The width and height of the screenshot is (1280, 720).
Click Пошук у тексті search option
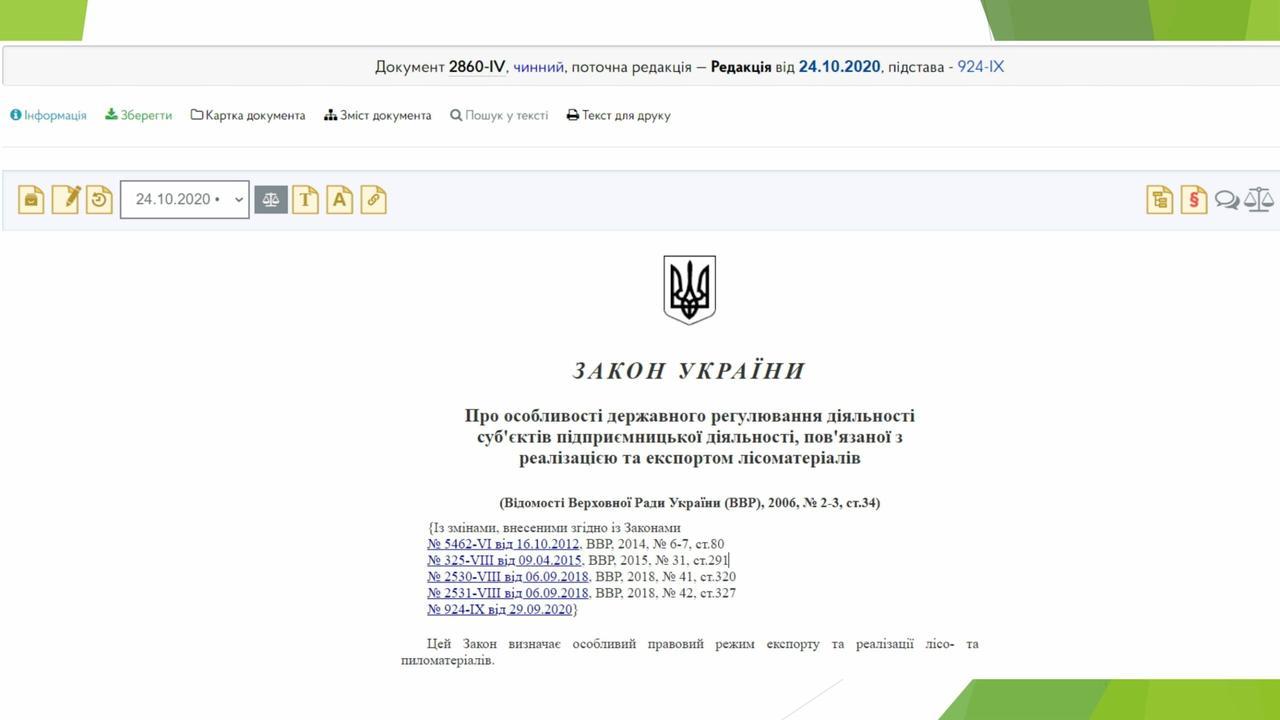click(499, 116)
